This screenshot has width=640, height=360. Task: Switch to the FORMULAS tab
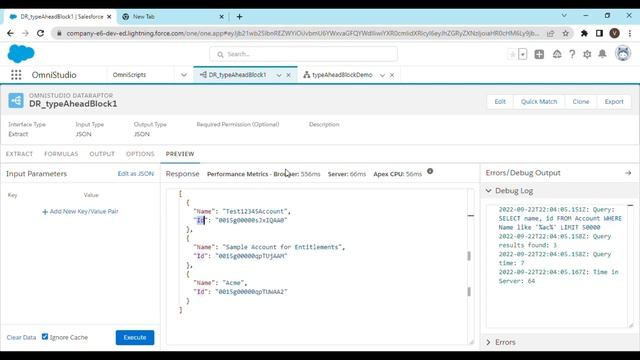click(61, 154)
